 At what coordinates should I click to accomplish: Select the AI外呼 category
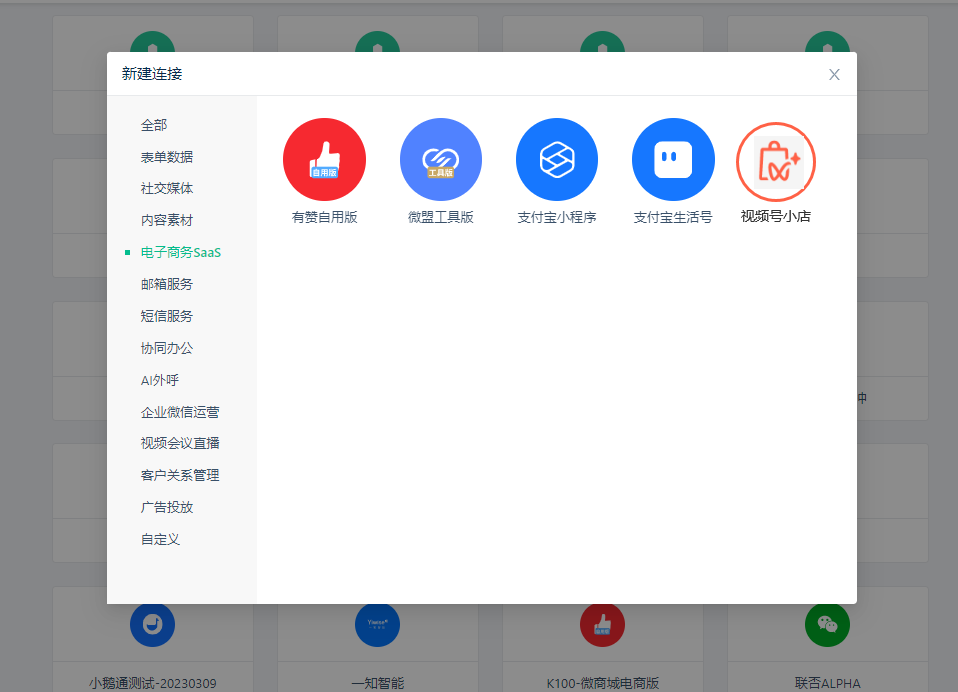point(160,380)
